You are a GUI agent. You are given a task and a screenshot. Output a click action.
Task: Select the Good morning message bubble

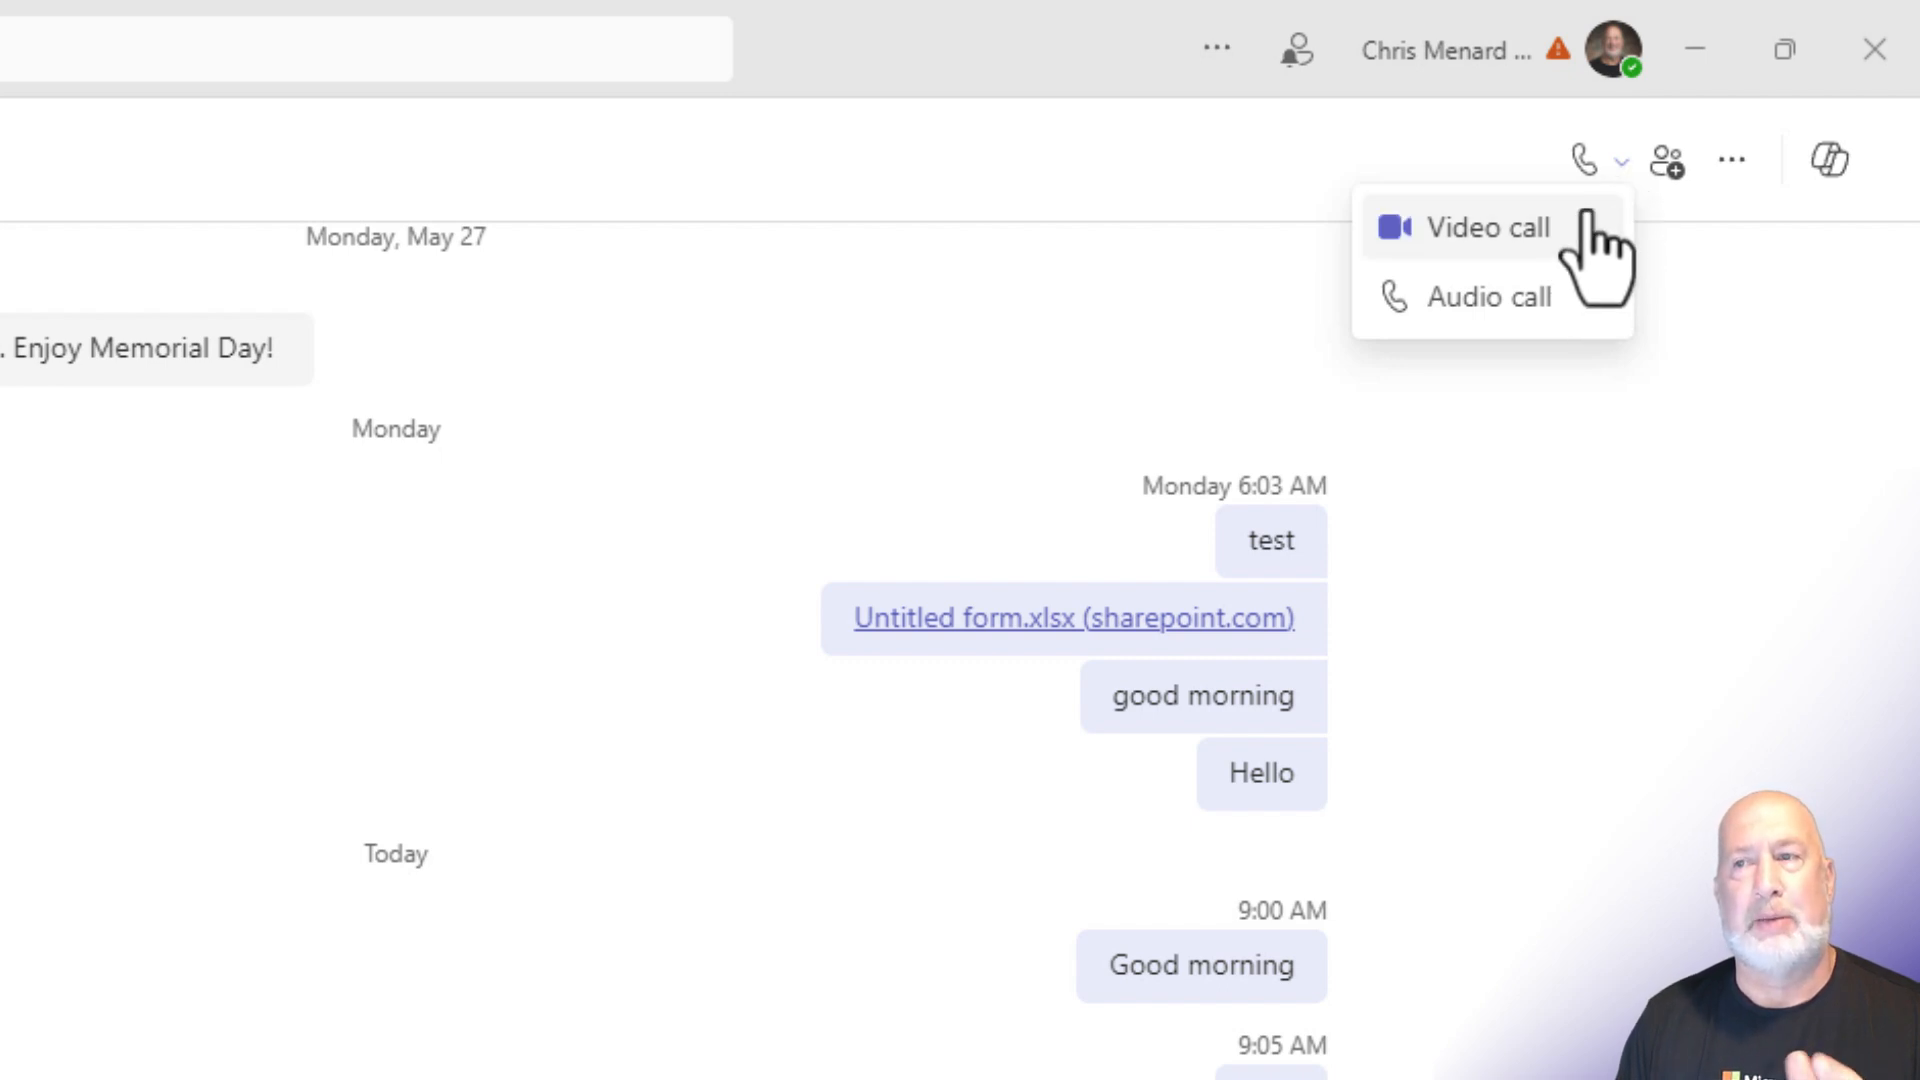pyautogui.click(x=1201, y=965)
